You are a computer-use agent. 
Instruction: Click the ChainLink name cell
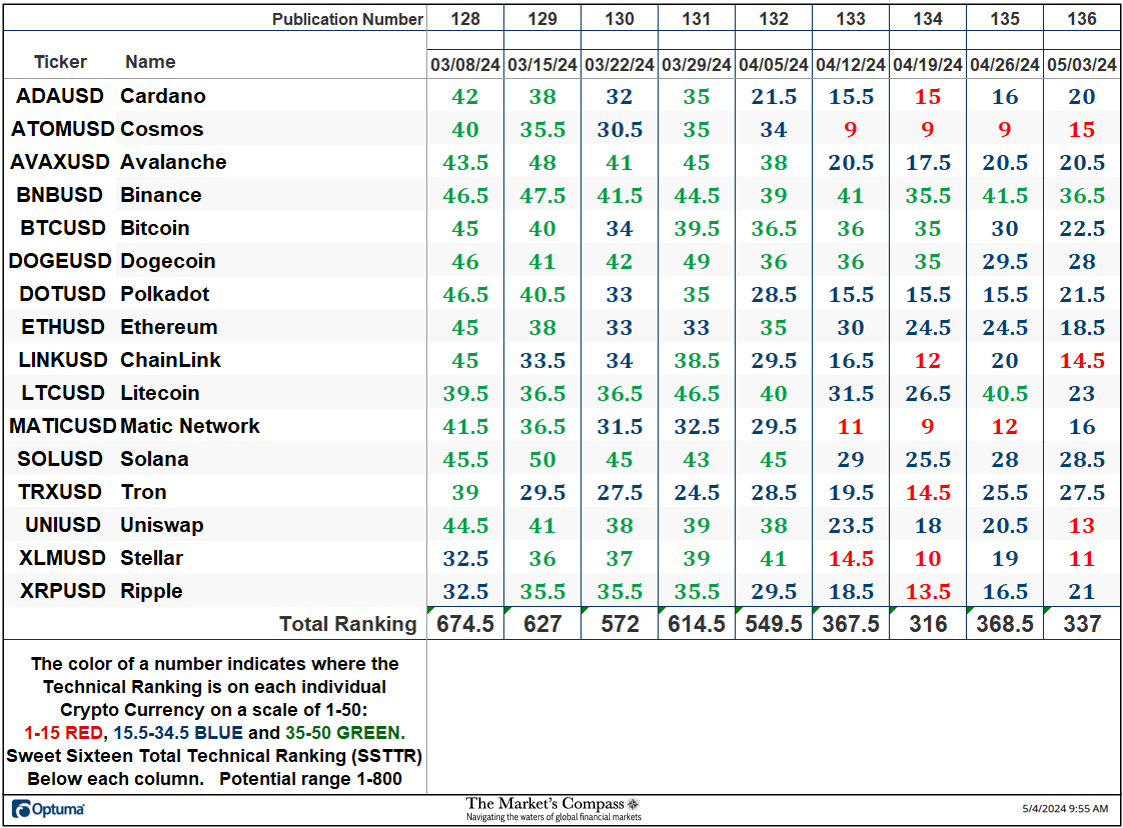click(170, 360)
